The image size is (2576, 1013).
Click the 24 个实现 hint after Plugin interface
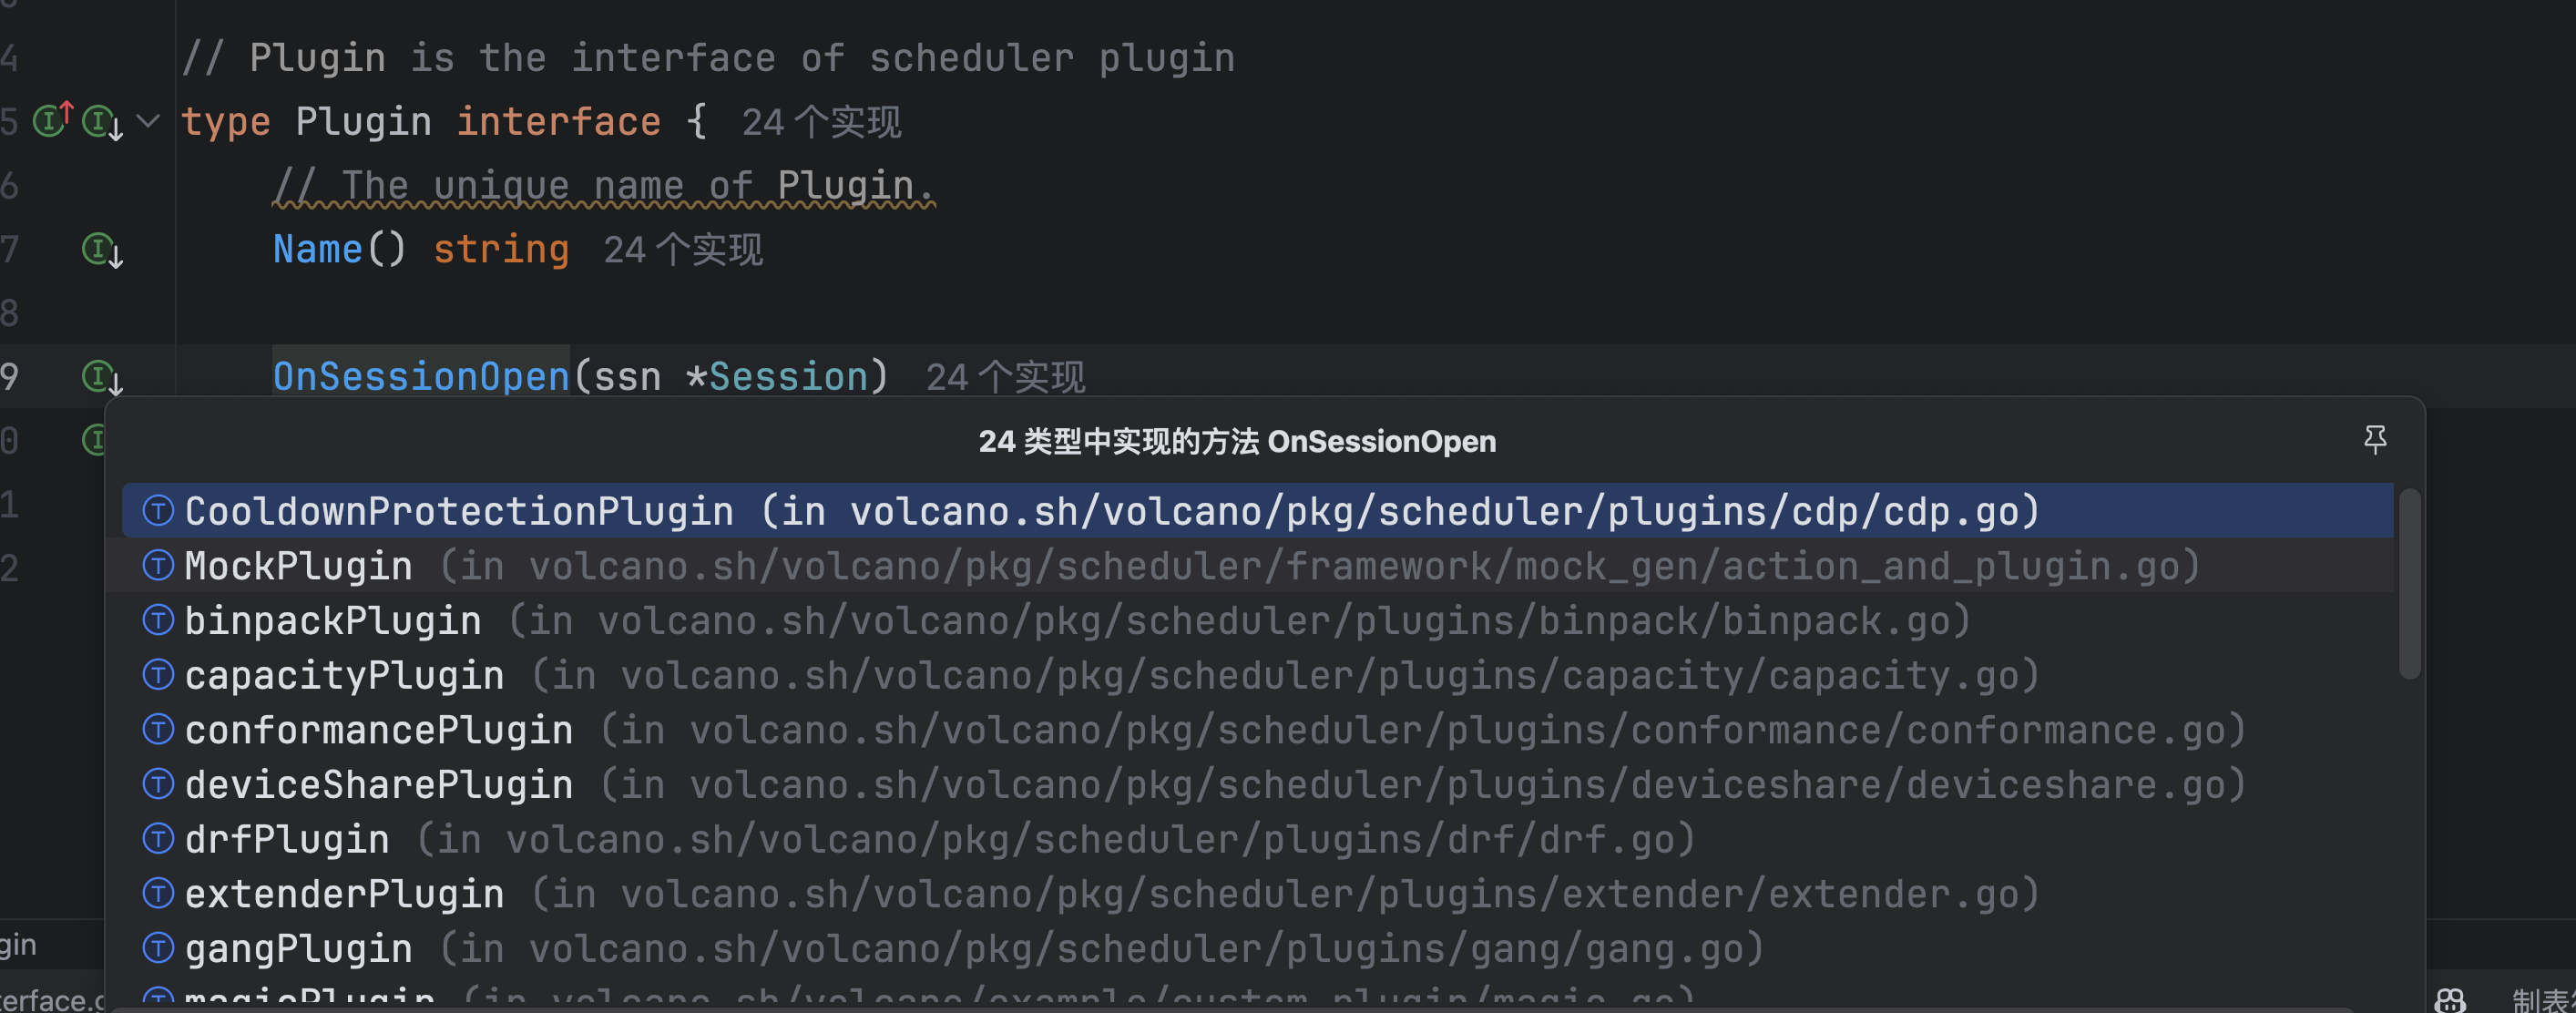coord(821,123)
